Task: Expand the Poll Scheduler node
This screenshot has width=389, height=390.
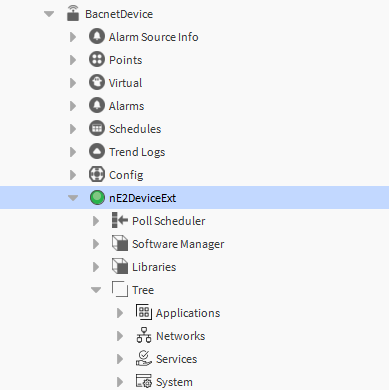Action: click(96, 221)
